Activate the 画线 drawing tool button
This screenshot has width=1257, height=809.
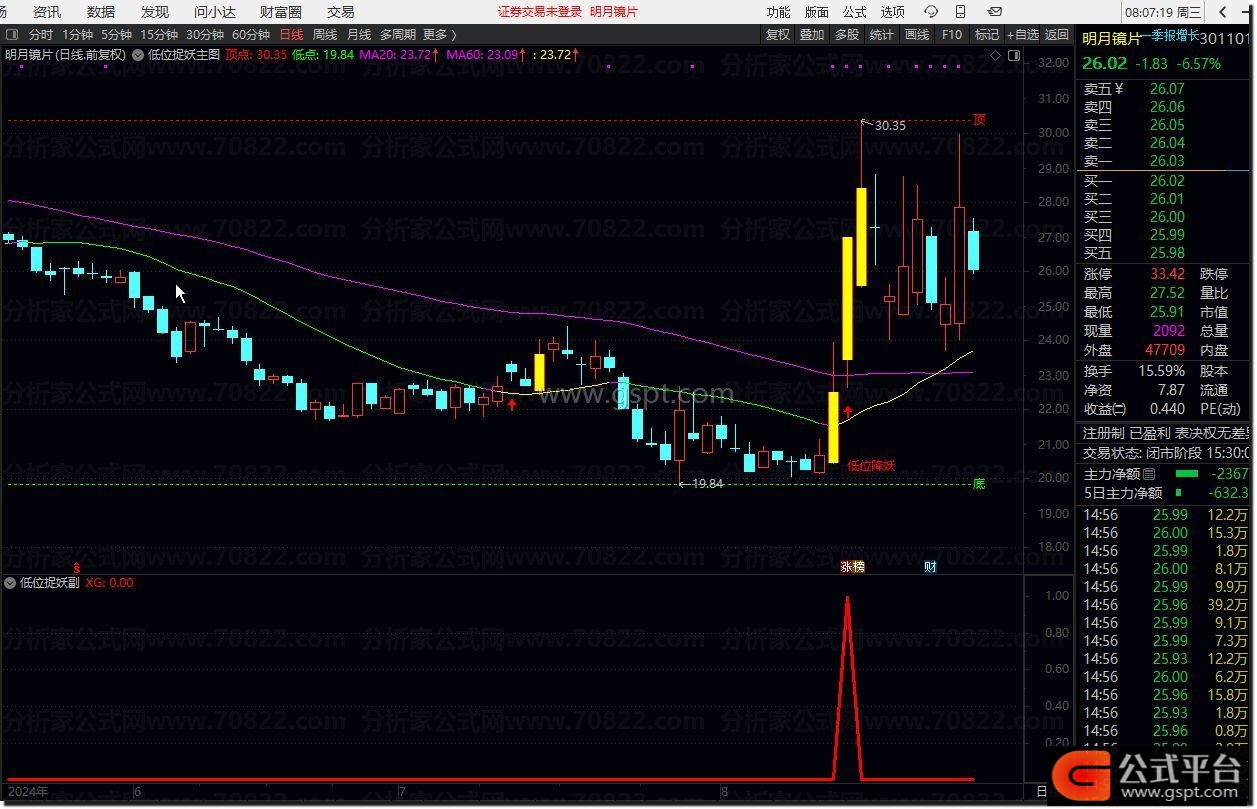917,34
